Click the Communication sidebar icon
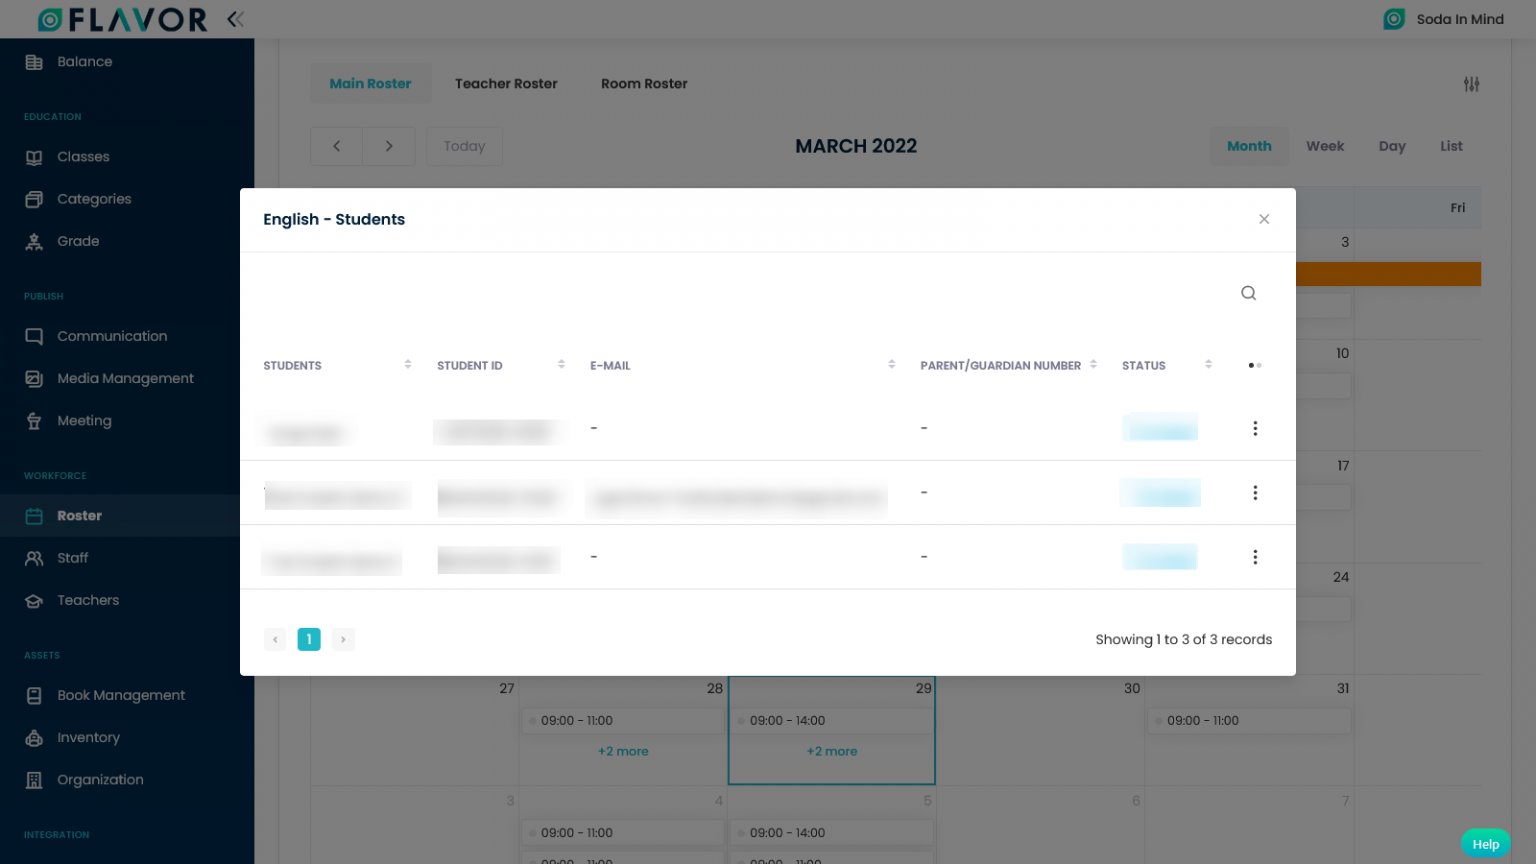Screen dimensions: 1536x864 click(x=34, y=336)
